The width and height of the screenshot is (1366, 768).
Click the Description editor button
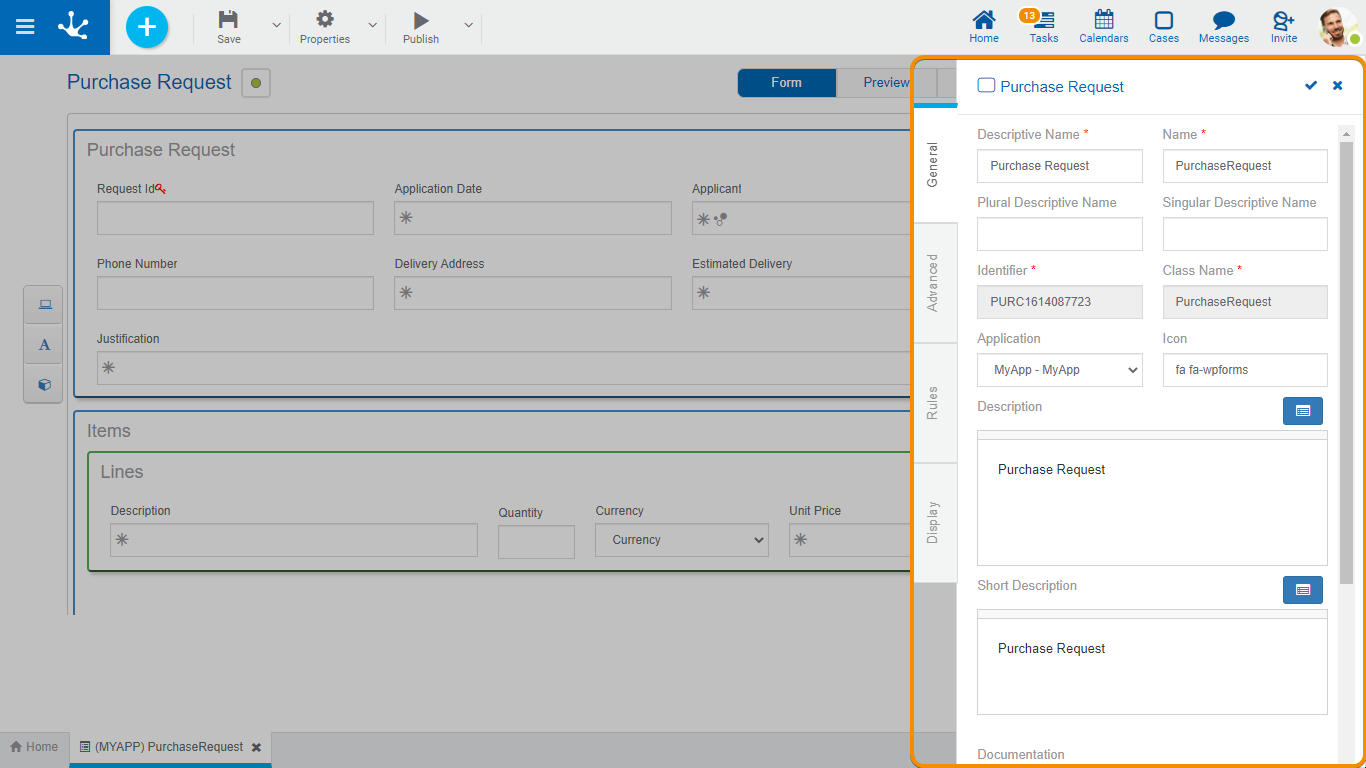coord(1302,411)
